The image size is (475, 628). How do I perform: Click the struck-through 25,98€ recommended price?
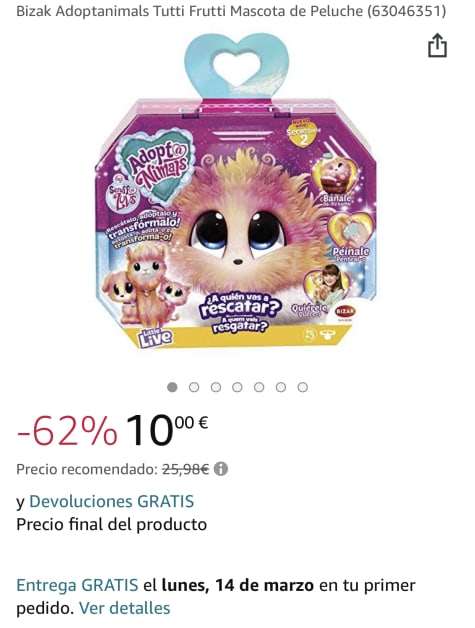coord(185,469)
